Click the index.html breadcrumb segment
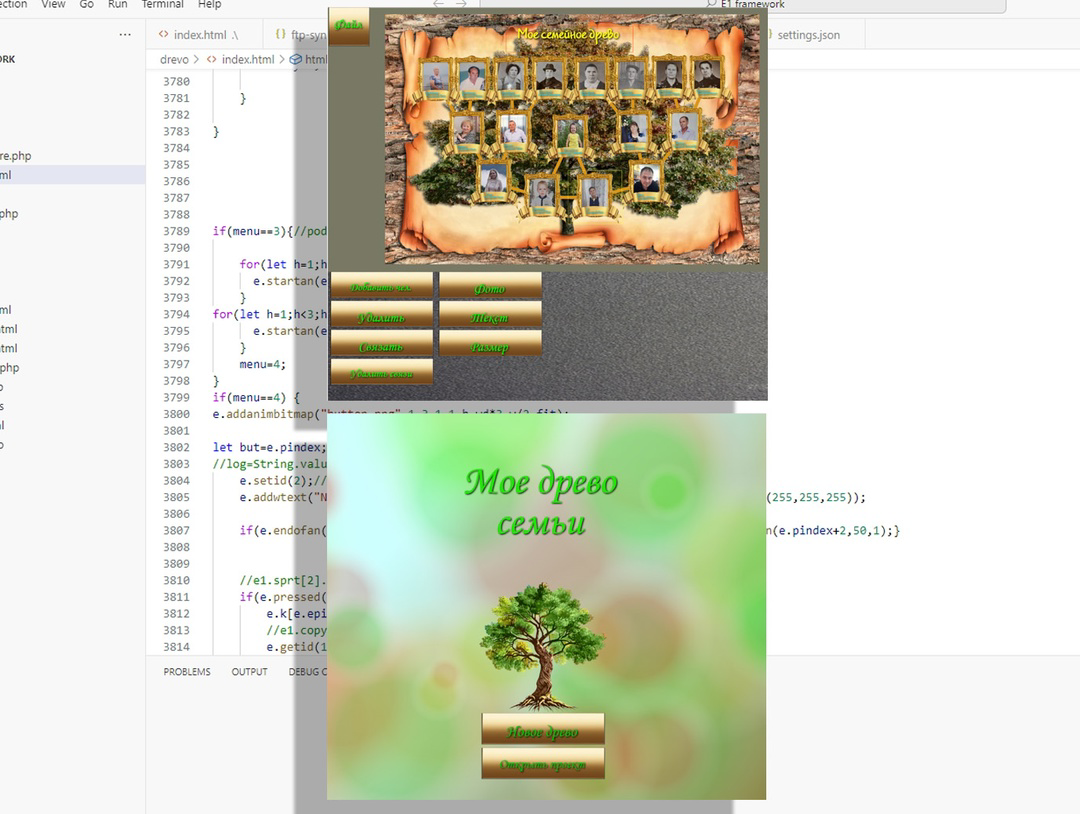The width and height of the screenshot is (1080, 814). point(248,59)
